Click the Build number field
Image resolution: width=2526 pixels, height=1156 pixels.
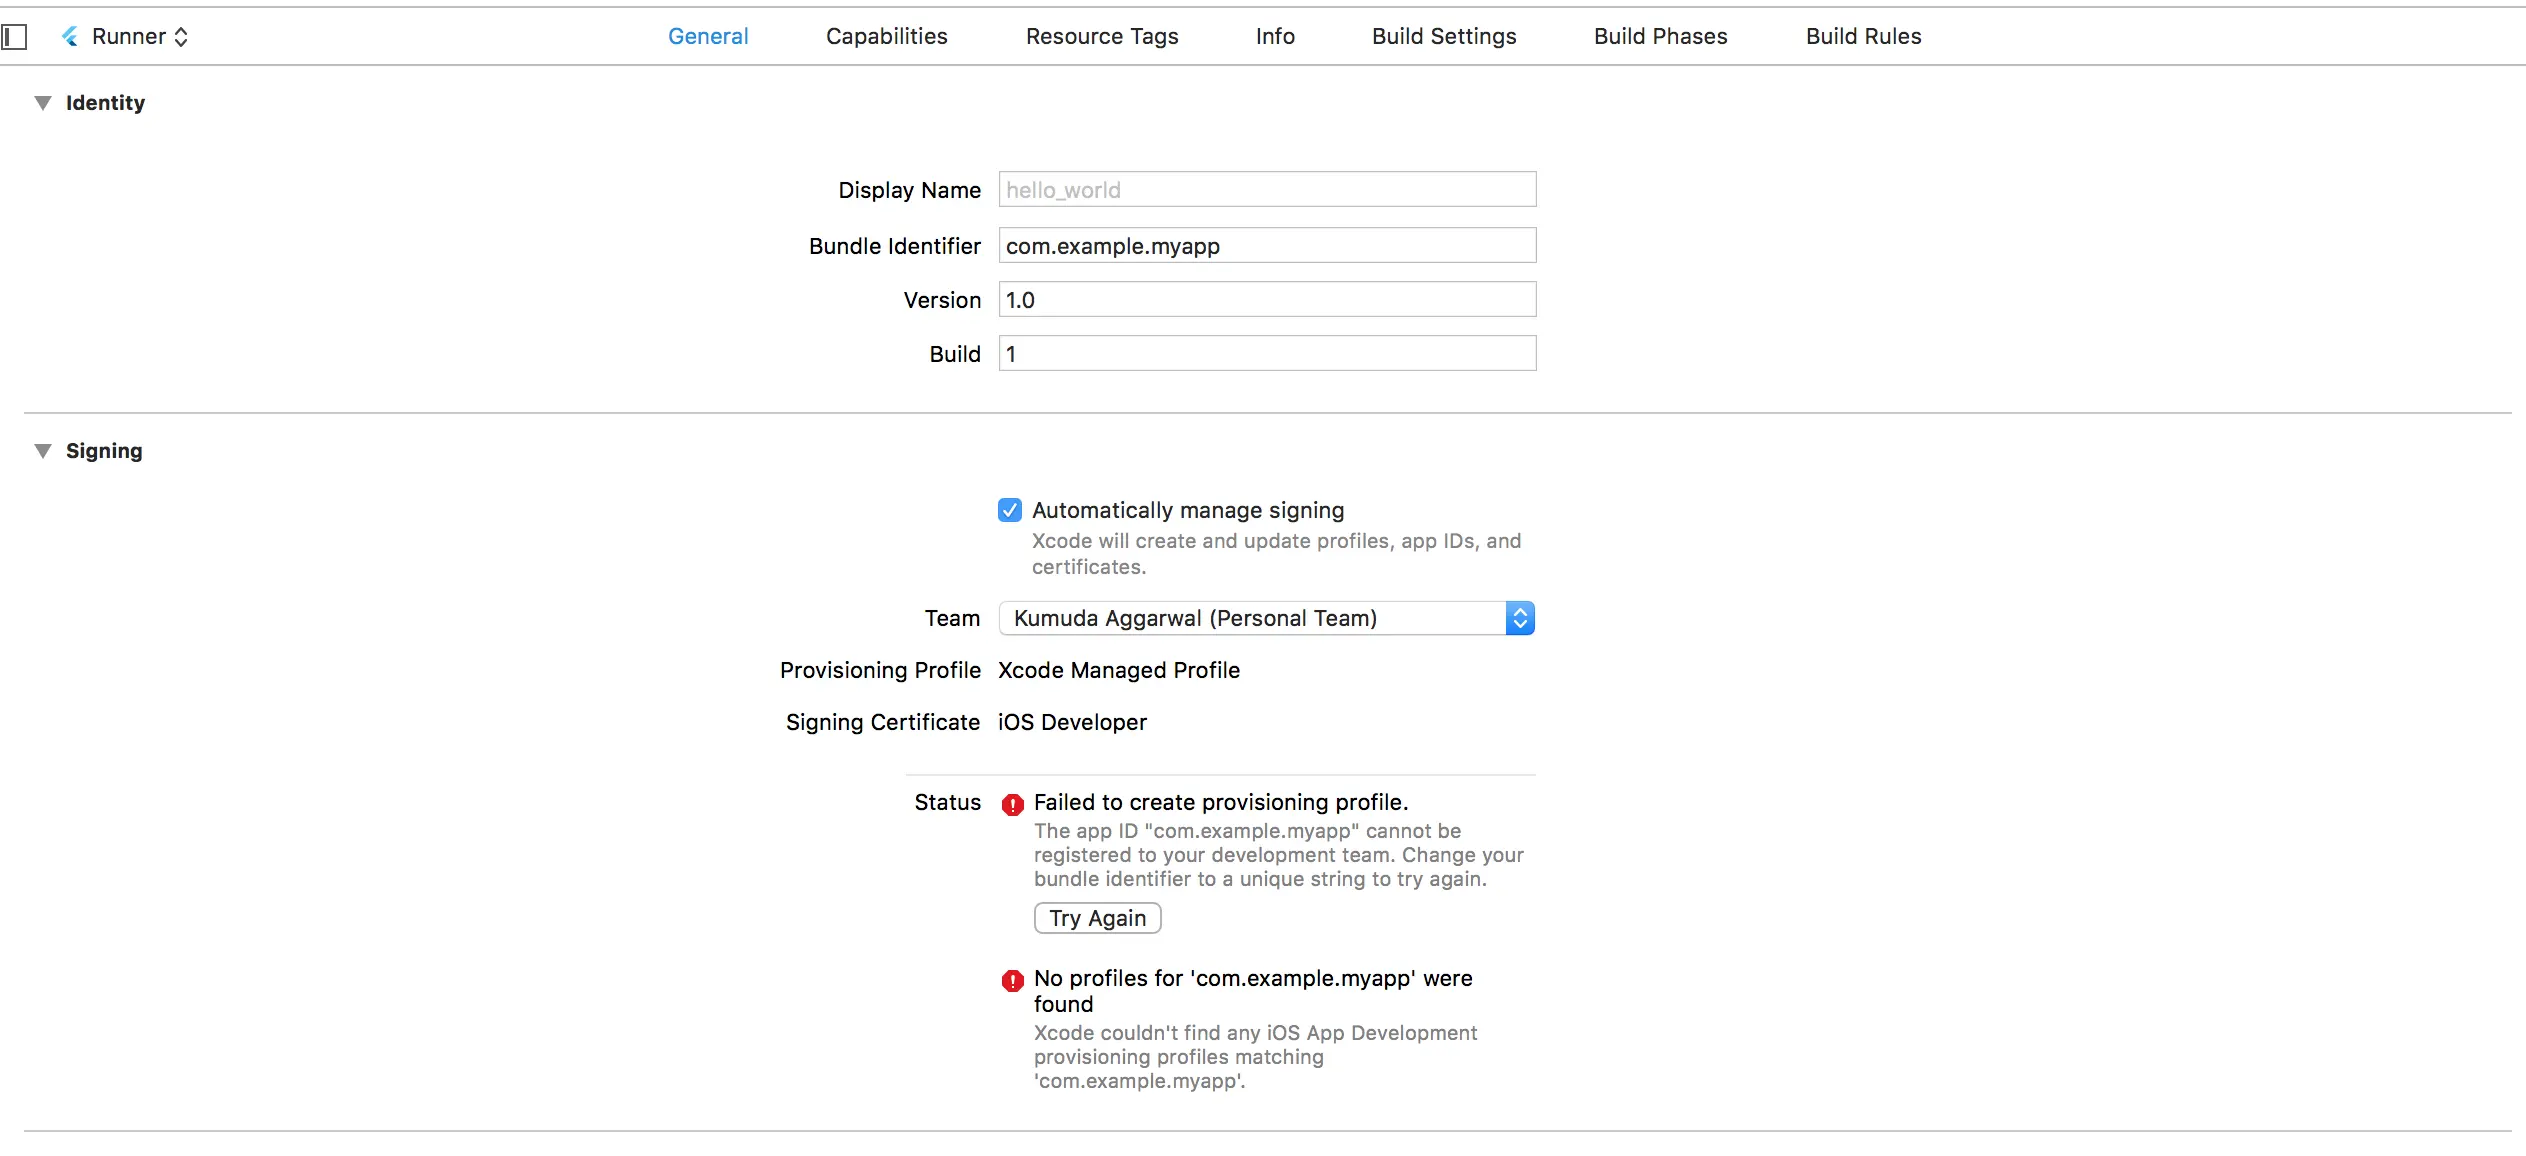(x=1266, y=354)
